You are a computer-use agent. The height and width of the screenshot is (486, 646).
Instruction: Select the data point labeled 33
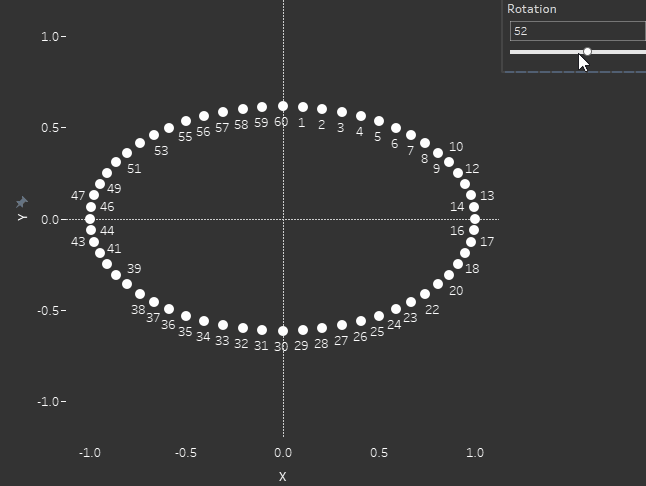tap(223, 325)
